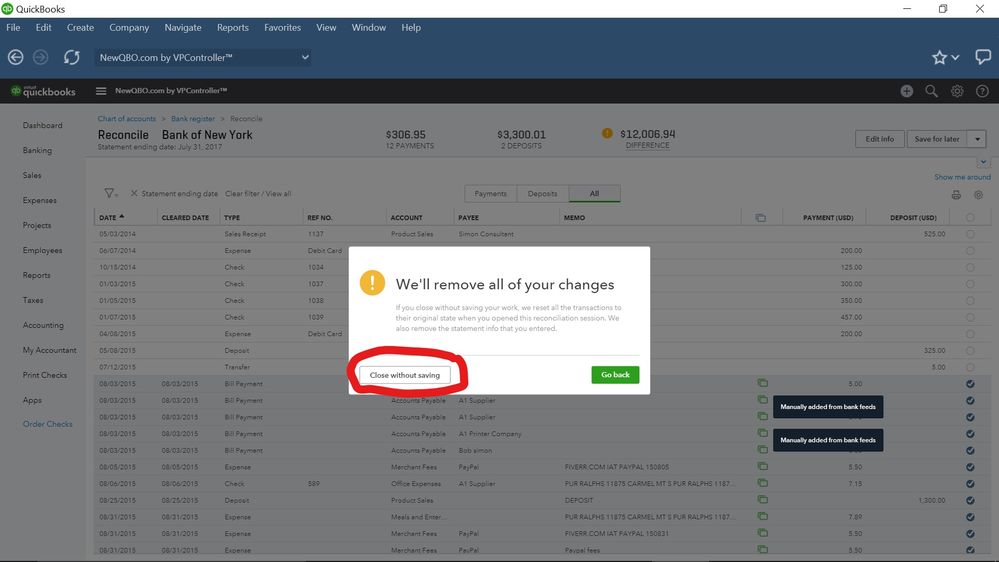
Task: Open the settings gear icon in header
Action: [x=957, y=91]
